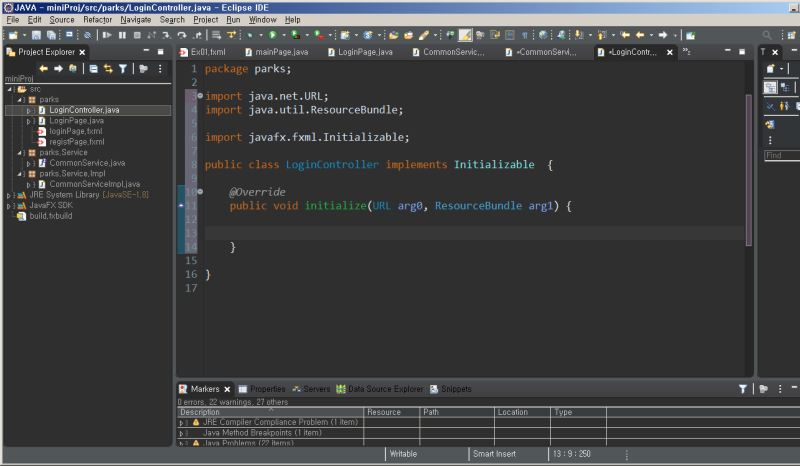Image resolution: width=800 pixels, height=466 pixels.
Task: Open Markers view menu three dots
Action: coord(780,389)
